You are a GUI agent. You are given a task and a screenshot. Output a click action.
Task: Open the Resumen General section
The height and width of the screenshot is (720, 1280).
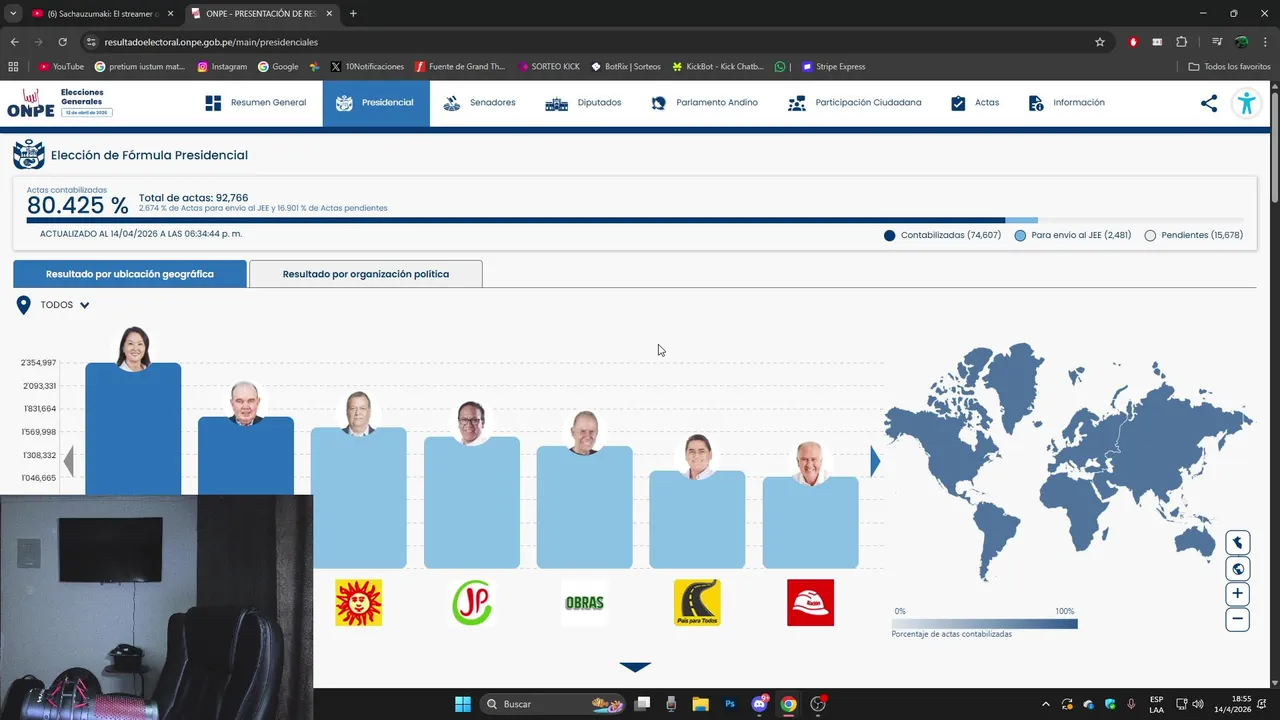point(255,103)
